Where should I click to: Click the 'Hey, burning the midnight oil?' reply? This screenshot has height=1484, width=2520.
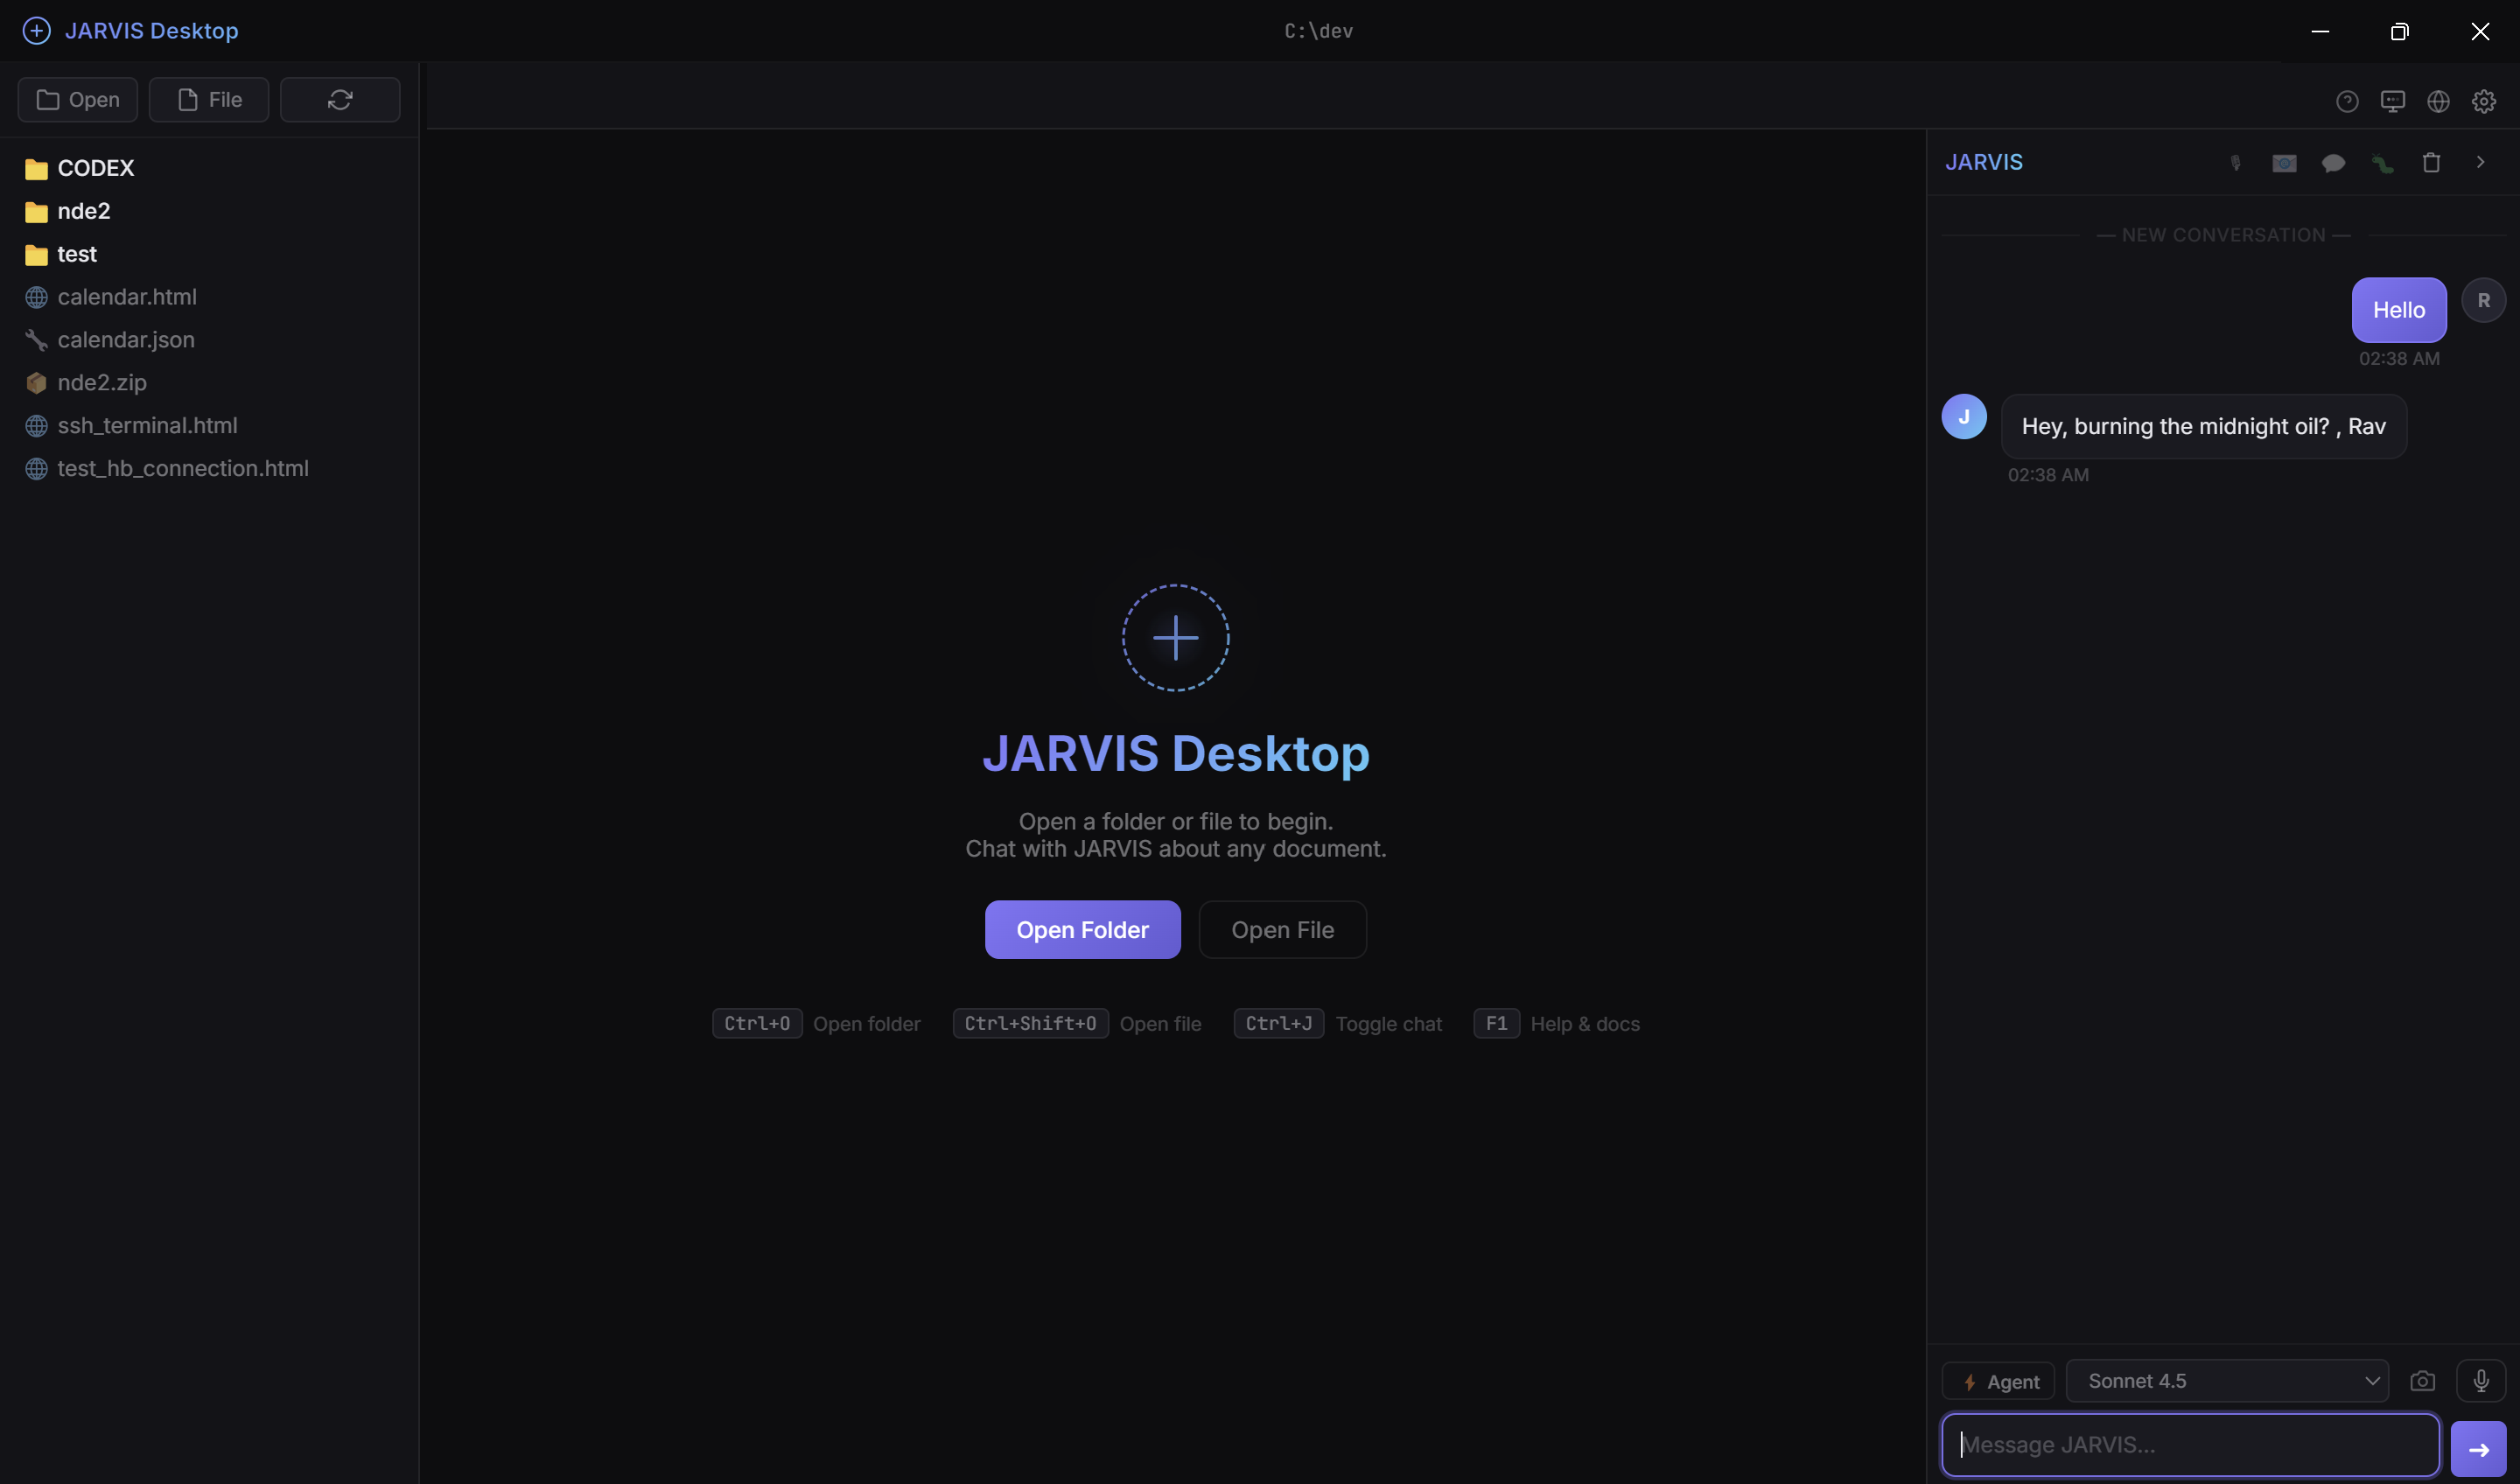(x=2203, y=427)
